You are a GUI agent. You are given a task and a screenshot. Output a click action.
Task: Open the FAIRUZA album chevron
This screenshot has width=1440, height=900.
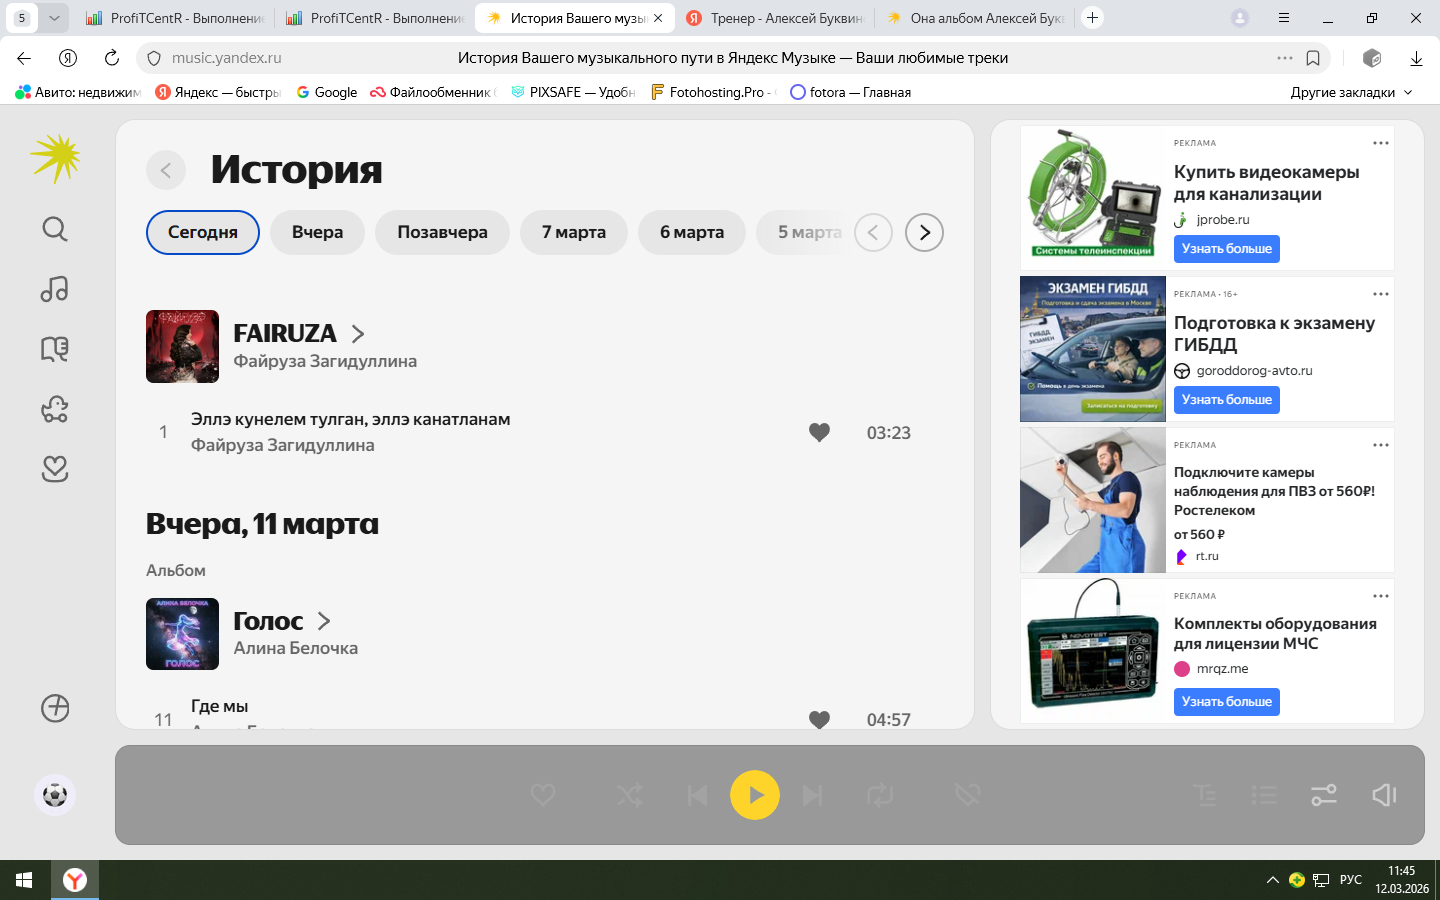point(358,334)
